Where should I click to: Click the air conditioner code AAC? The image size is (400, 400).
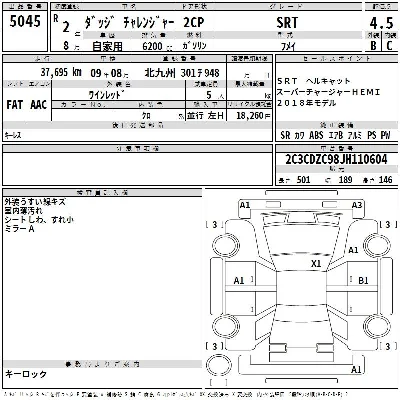point(38,105)
